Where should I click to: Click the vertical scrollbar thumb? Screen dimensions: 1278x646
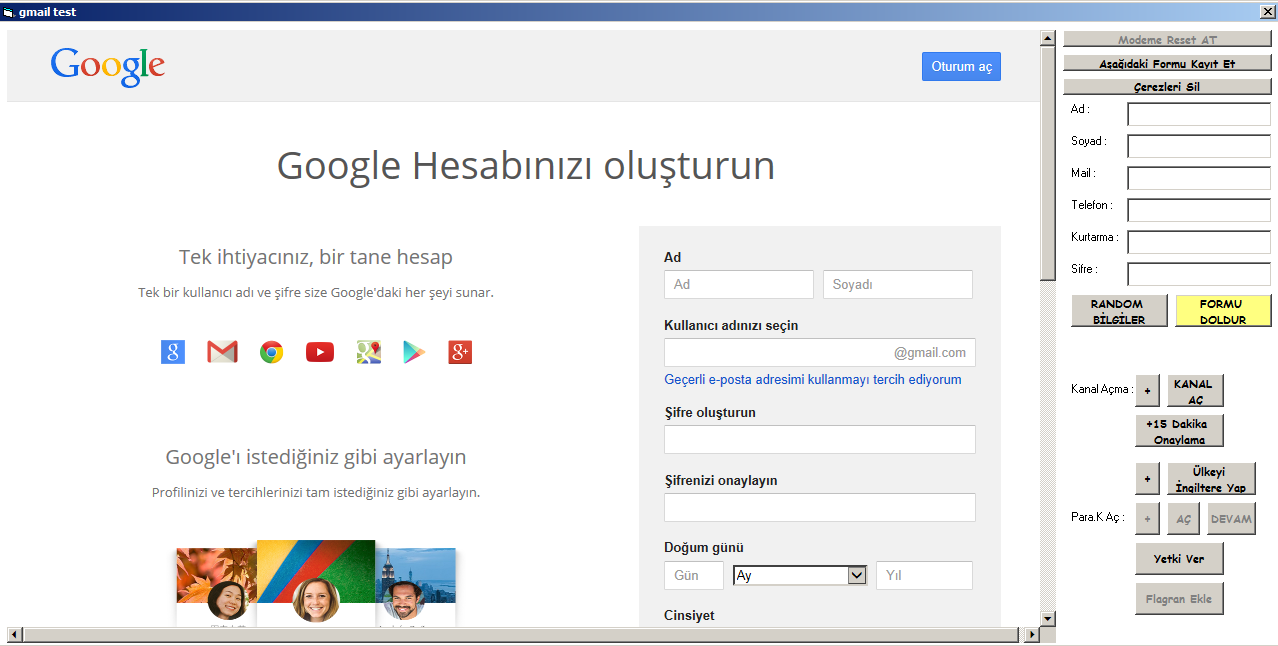(x=1048, y=163)
